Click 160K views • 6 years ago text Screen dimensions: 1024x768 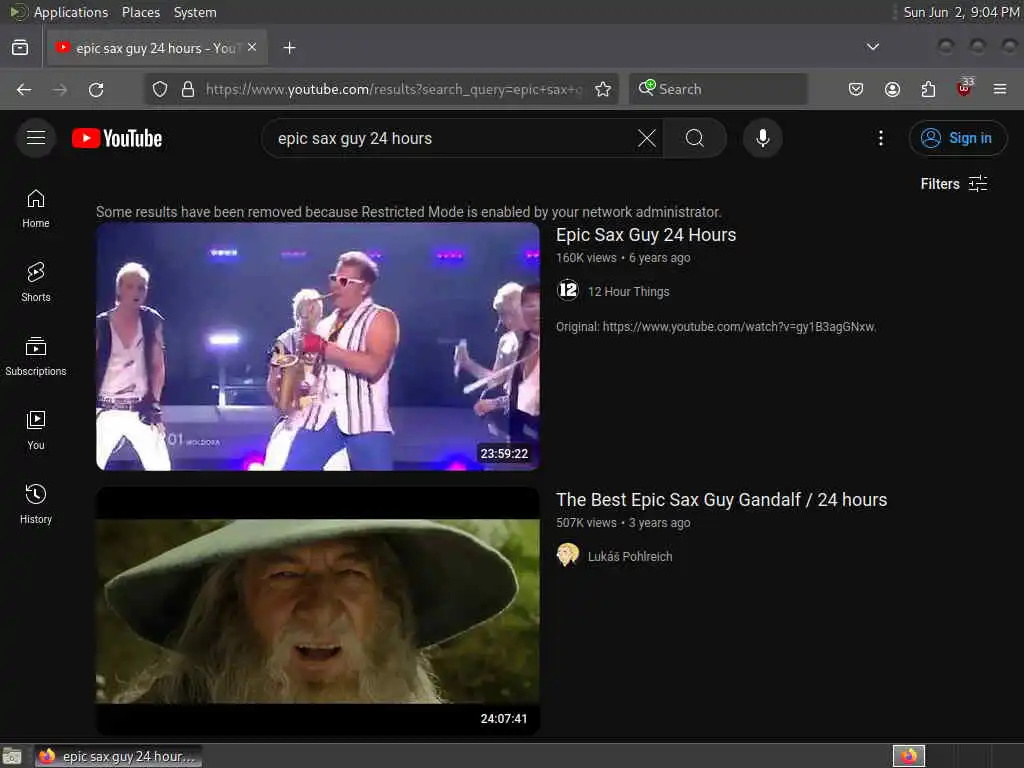[x=623, y=258]
